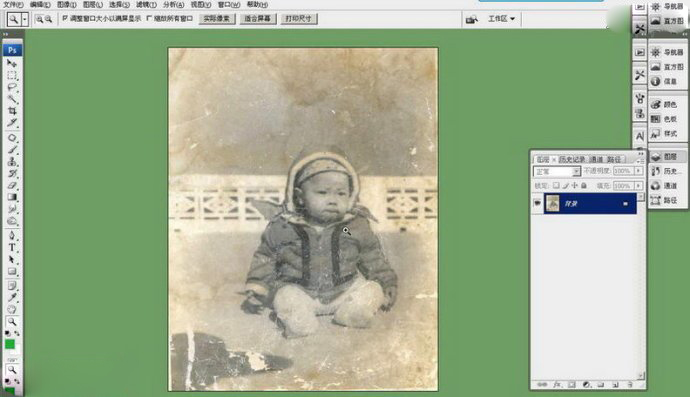Switch to the 历史记录 tab
The image size is (690, 397).
(572, 159)
